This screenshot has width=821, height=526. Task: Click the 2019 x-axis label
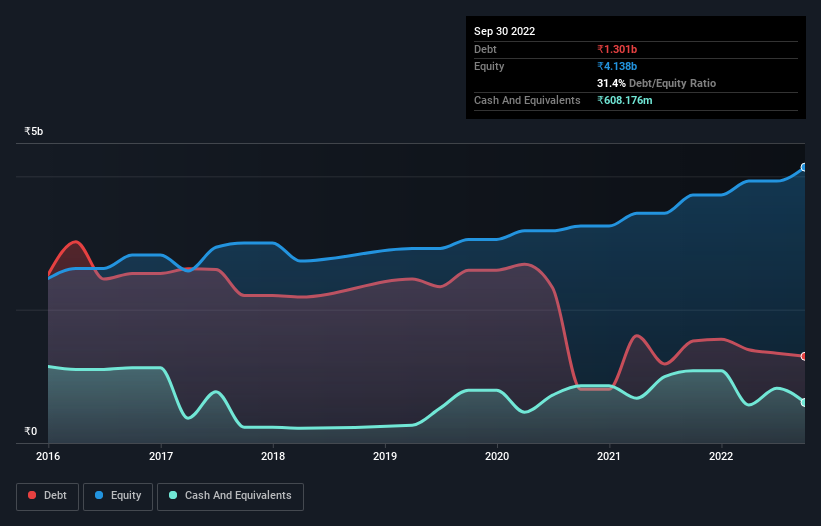pyautogui.click(x=385, y=456)
